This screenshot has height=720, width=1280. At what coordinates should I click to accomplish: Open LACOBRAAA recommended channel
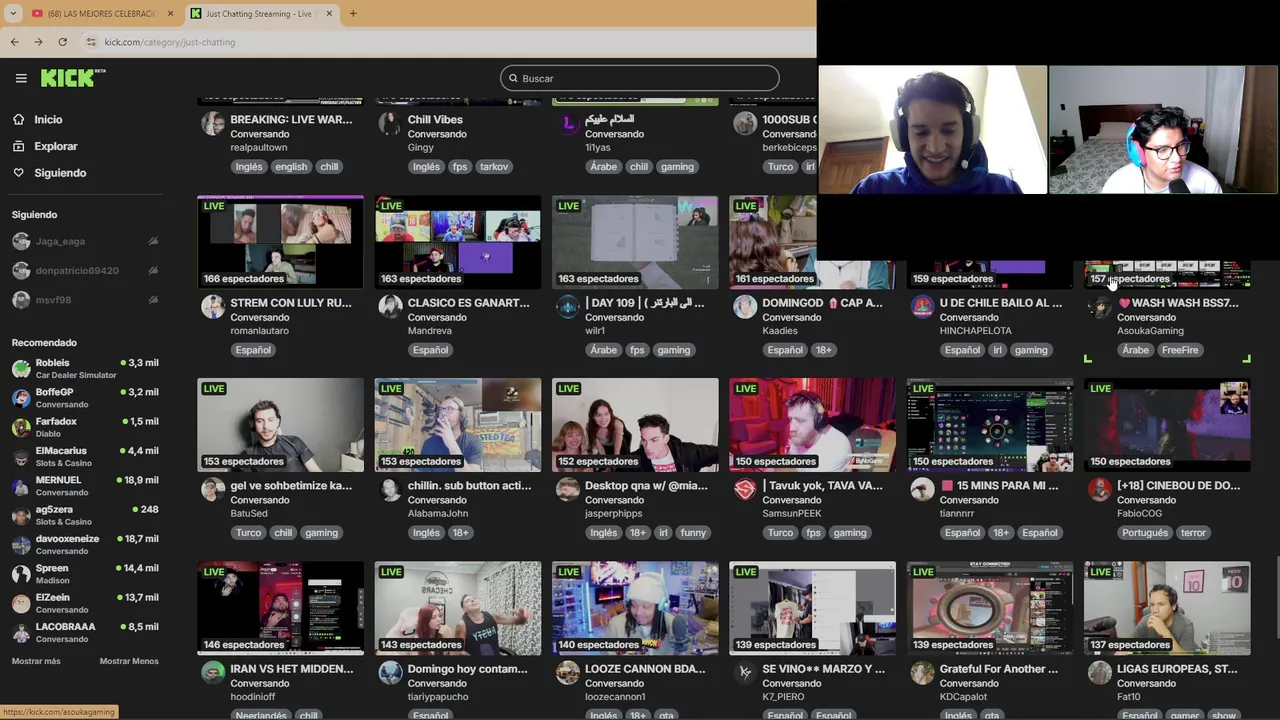pos(85,632)
